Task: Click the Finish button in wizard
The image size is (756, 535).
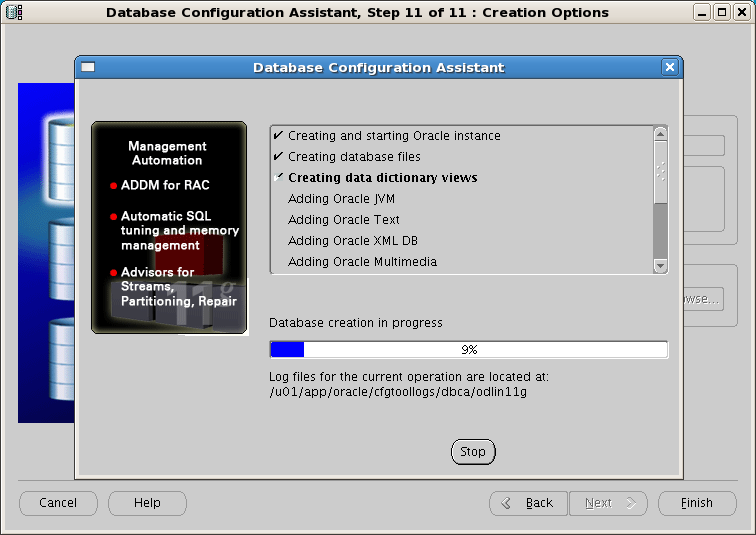Action: click(697, 503)
